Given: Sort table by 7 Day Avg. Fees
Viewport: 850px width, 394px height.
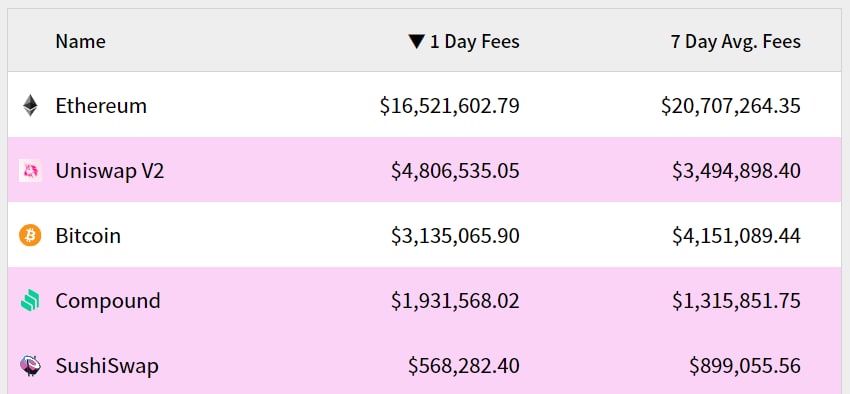Looking at the screenshot, I should point(736,42).
